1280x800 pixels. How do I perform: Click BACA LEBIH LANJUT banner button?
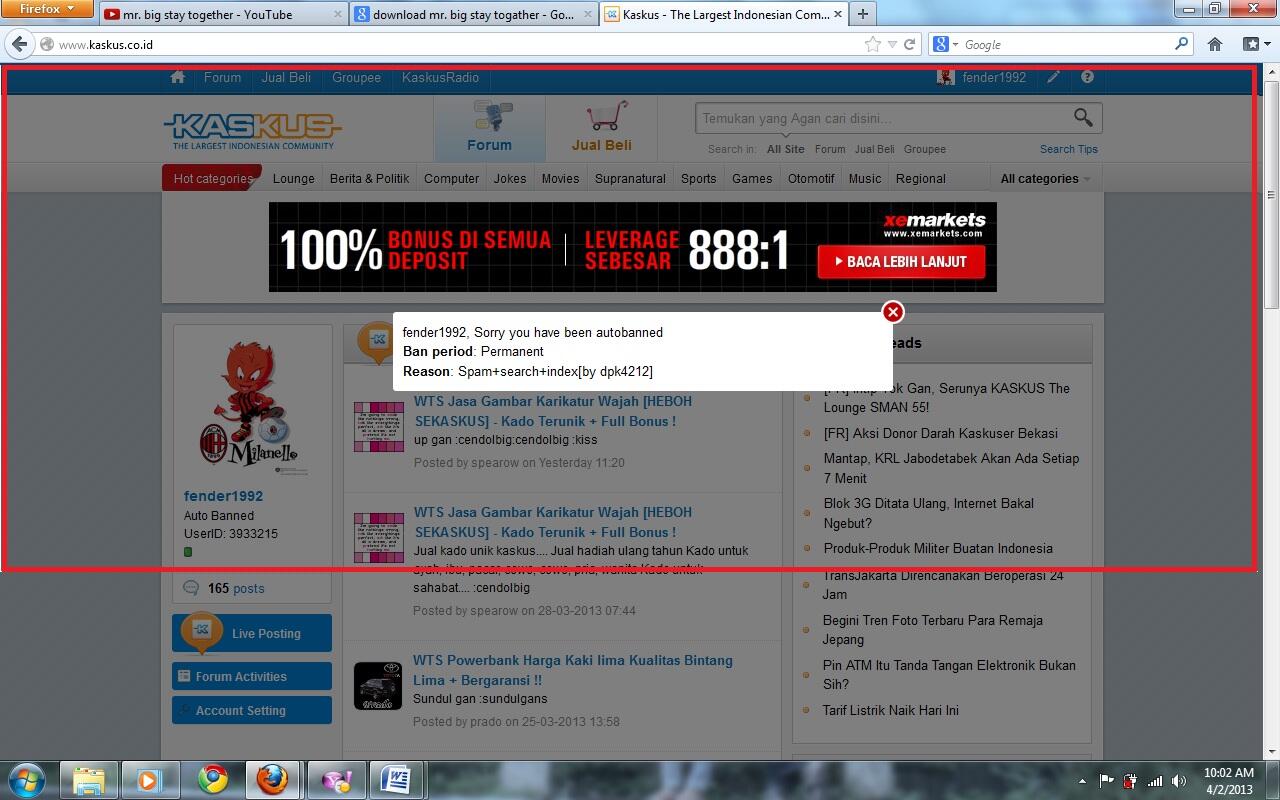pos(901,261)
